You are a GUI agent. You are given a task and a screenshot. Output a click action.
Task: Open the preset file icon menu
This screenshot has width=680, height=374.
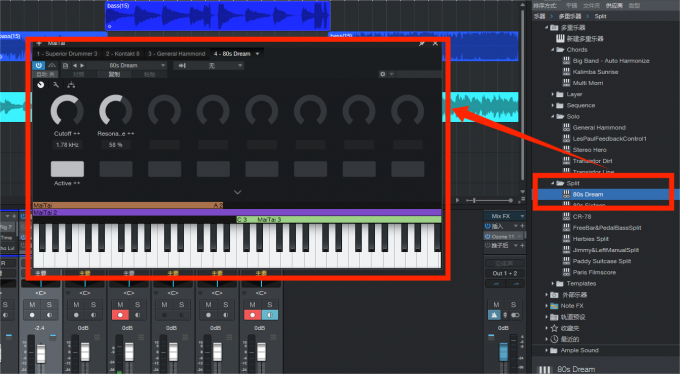(65, 66)
